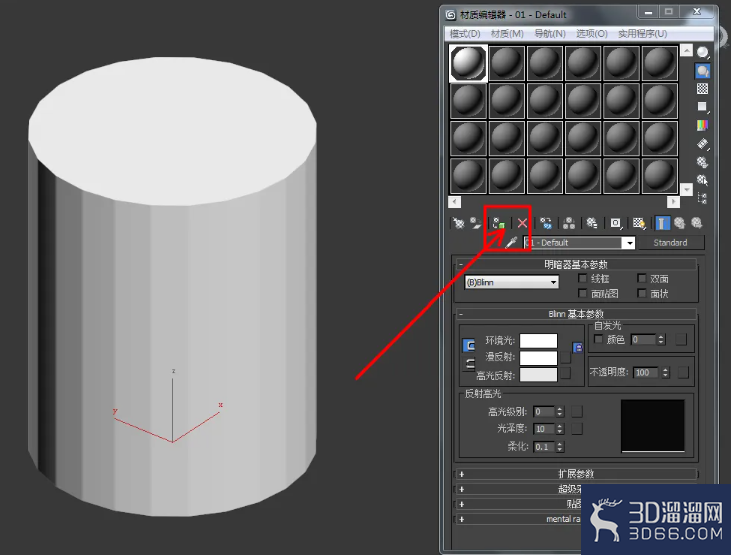Click the 高光级别 spinner arrows
The image size is (731, 555).
tap(560, 411)
